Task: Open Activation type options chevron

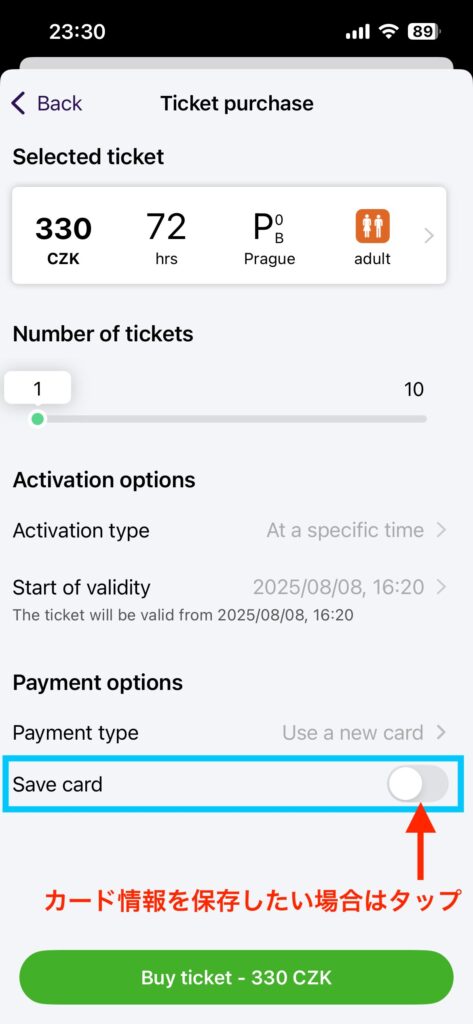Action: tap(442, 530)
